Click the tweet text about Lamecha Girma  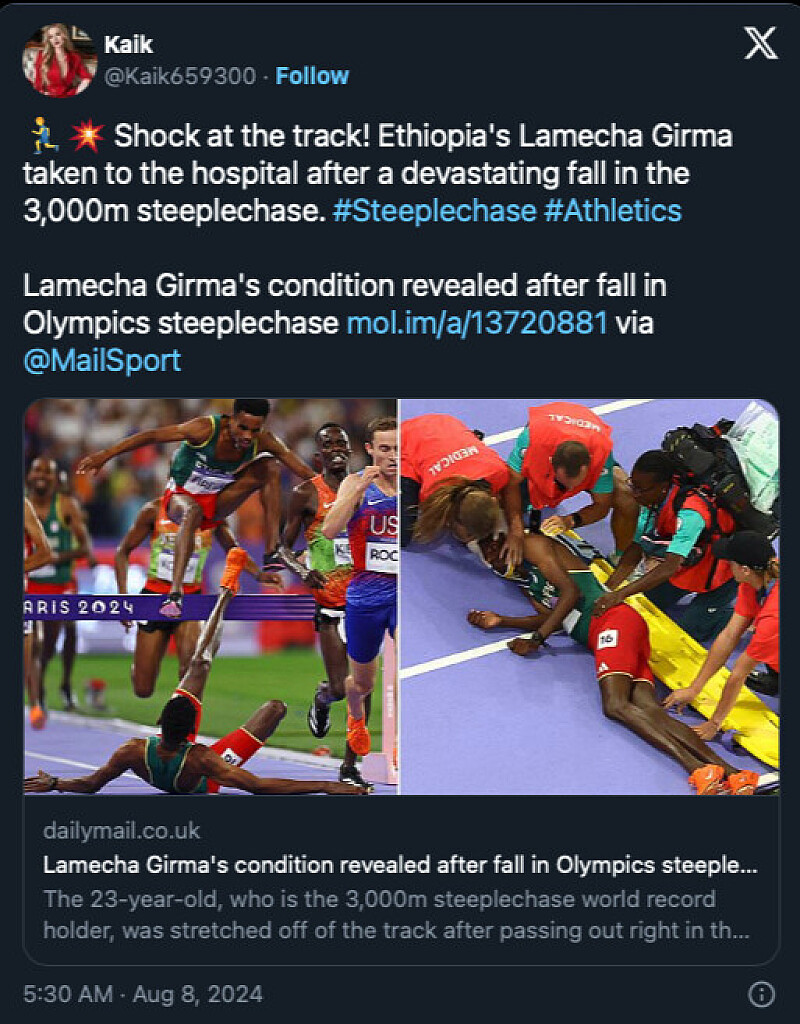point(377,174)
